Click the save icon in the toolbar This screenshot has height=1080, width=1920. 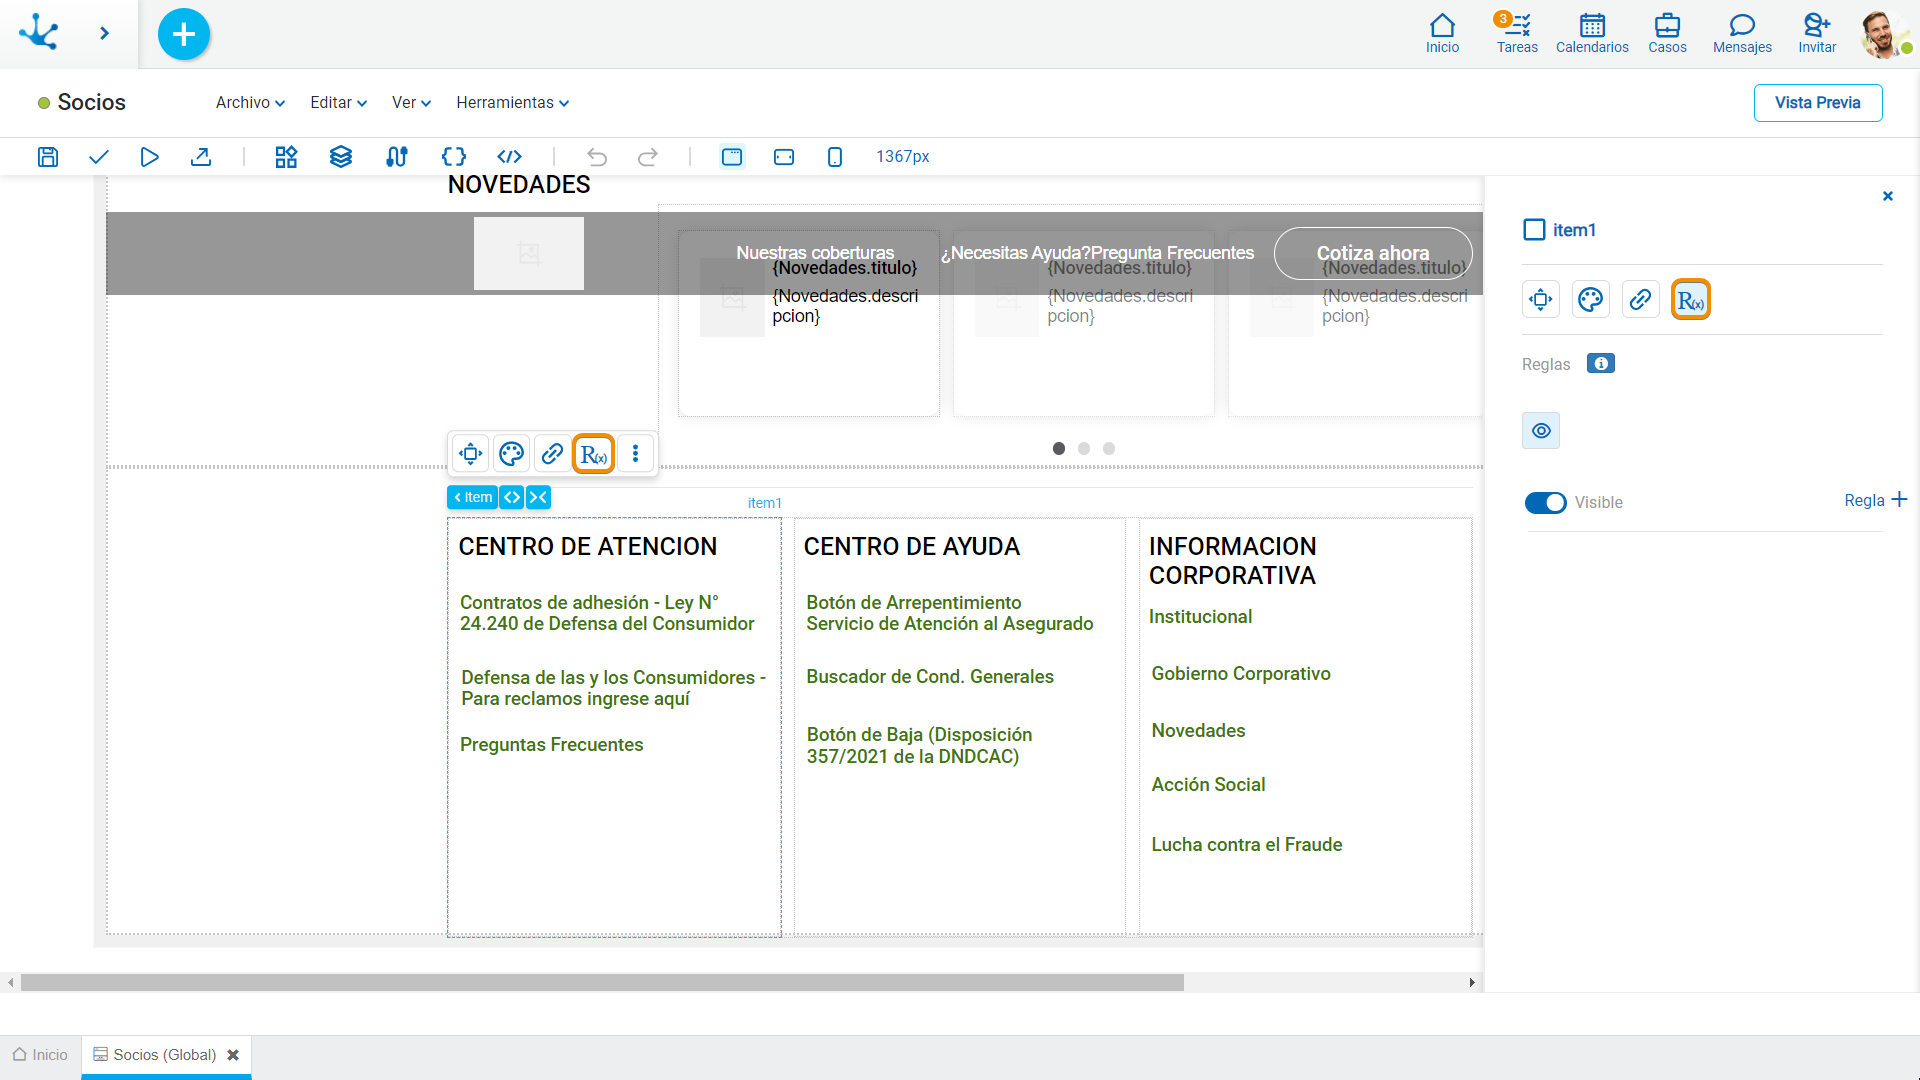48,157
